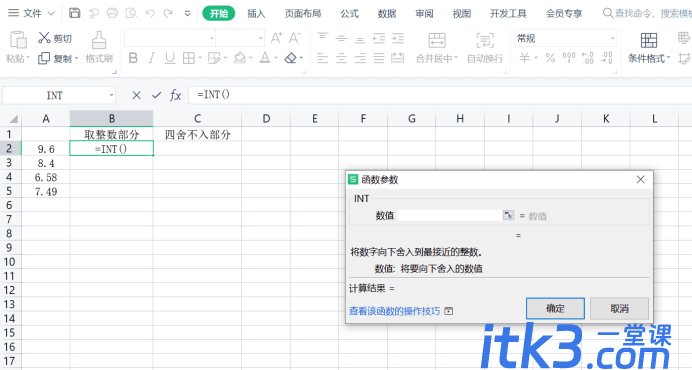This screenshot has height=370, width=692.
Task: Click the 取消 button in dialog
Action: click(x=620, y=308)
